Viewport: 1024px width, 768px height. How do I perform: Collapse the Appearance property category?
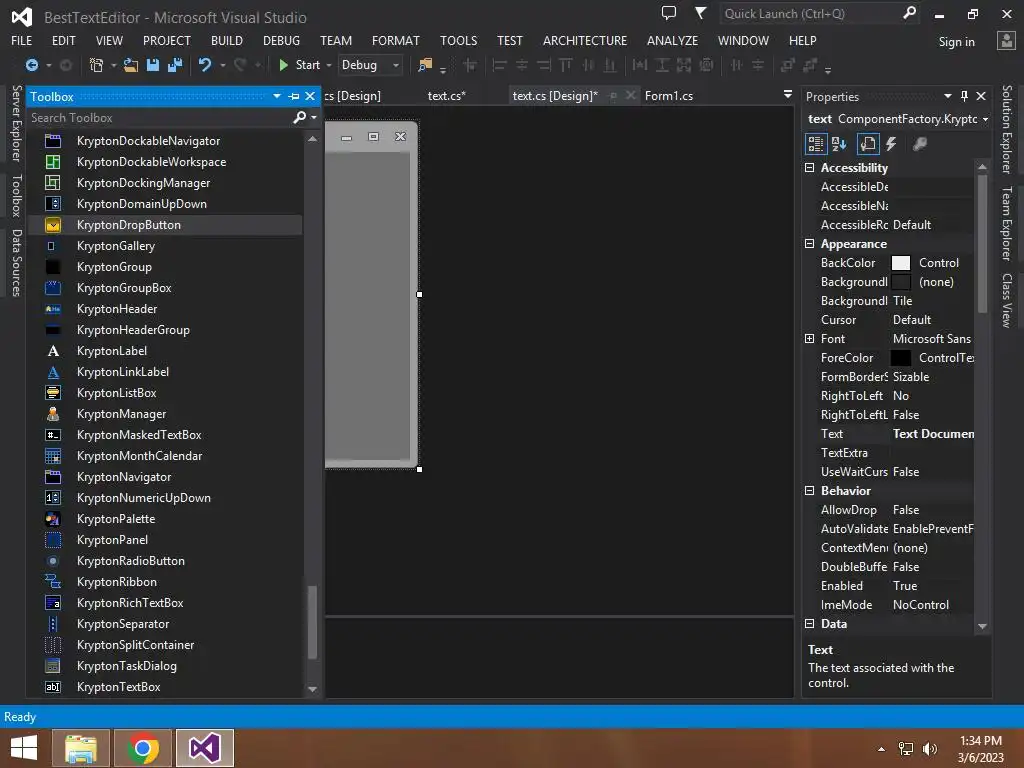click(810, 244)
